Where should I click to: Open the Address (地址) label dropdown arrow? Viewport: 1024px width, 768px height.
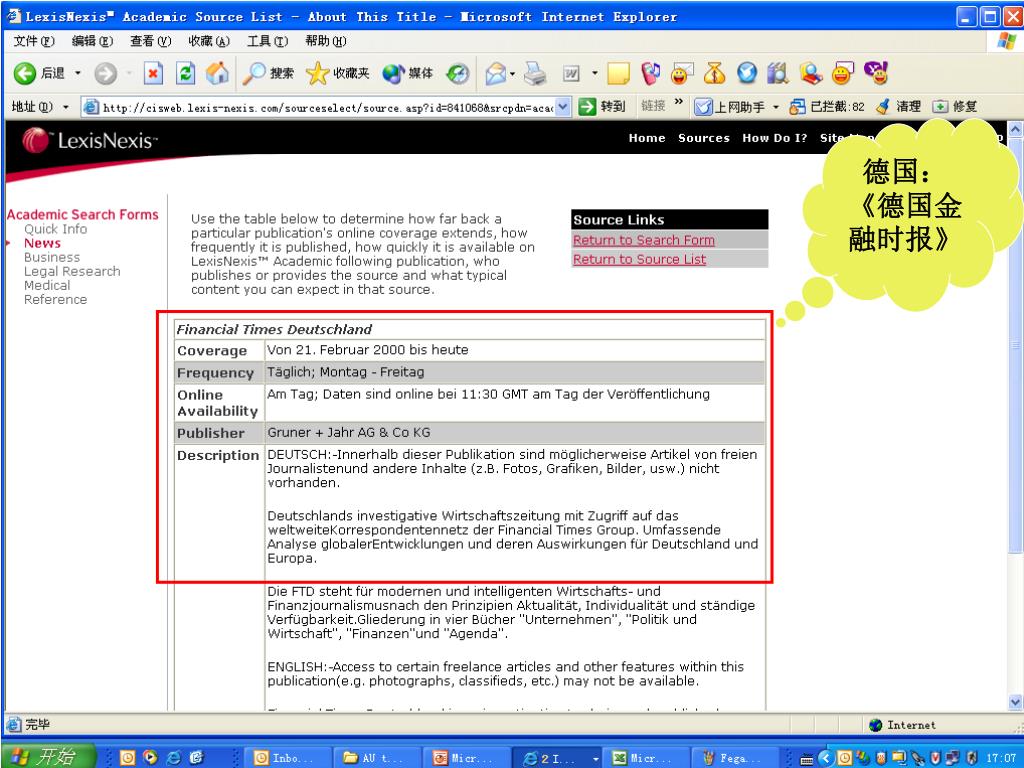coord(66,107)
